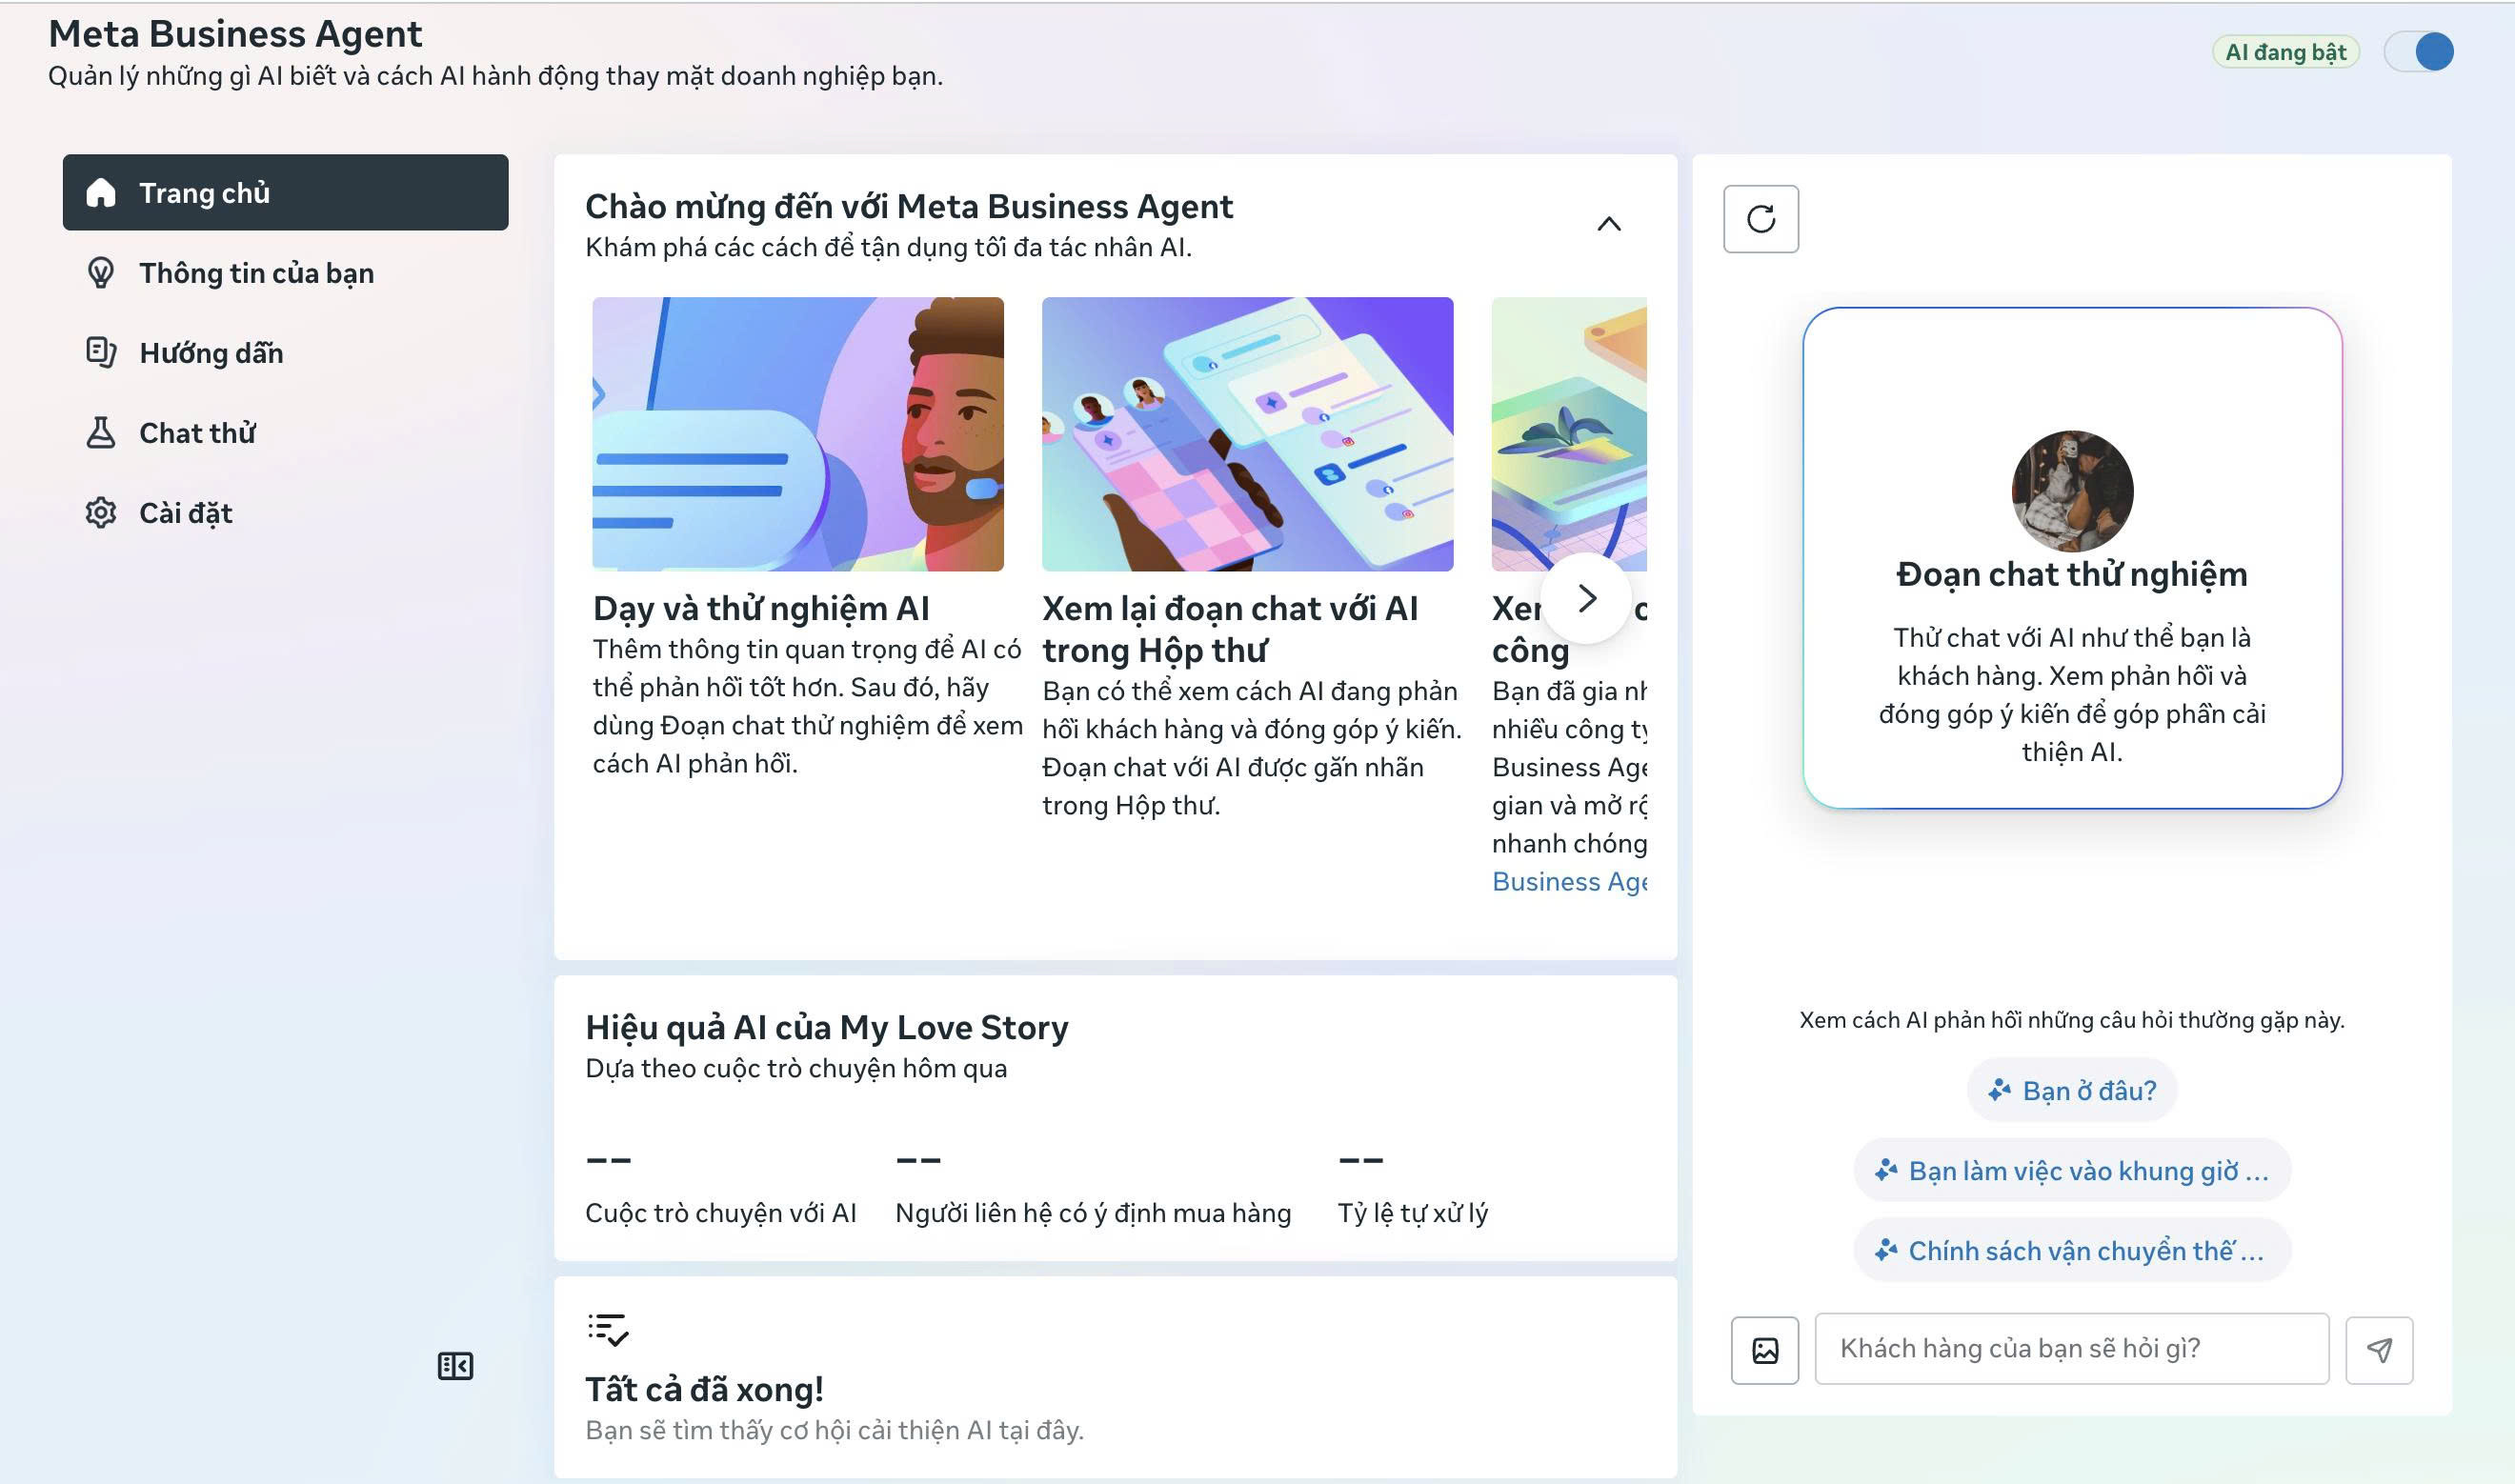
Task: Ask suggested question Bạn ở đâu?
Action: [2072, 1090]
